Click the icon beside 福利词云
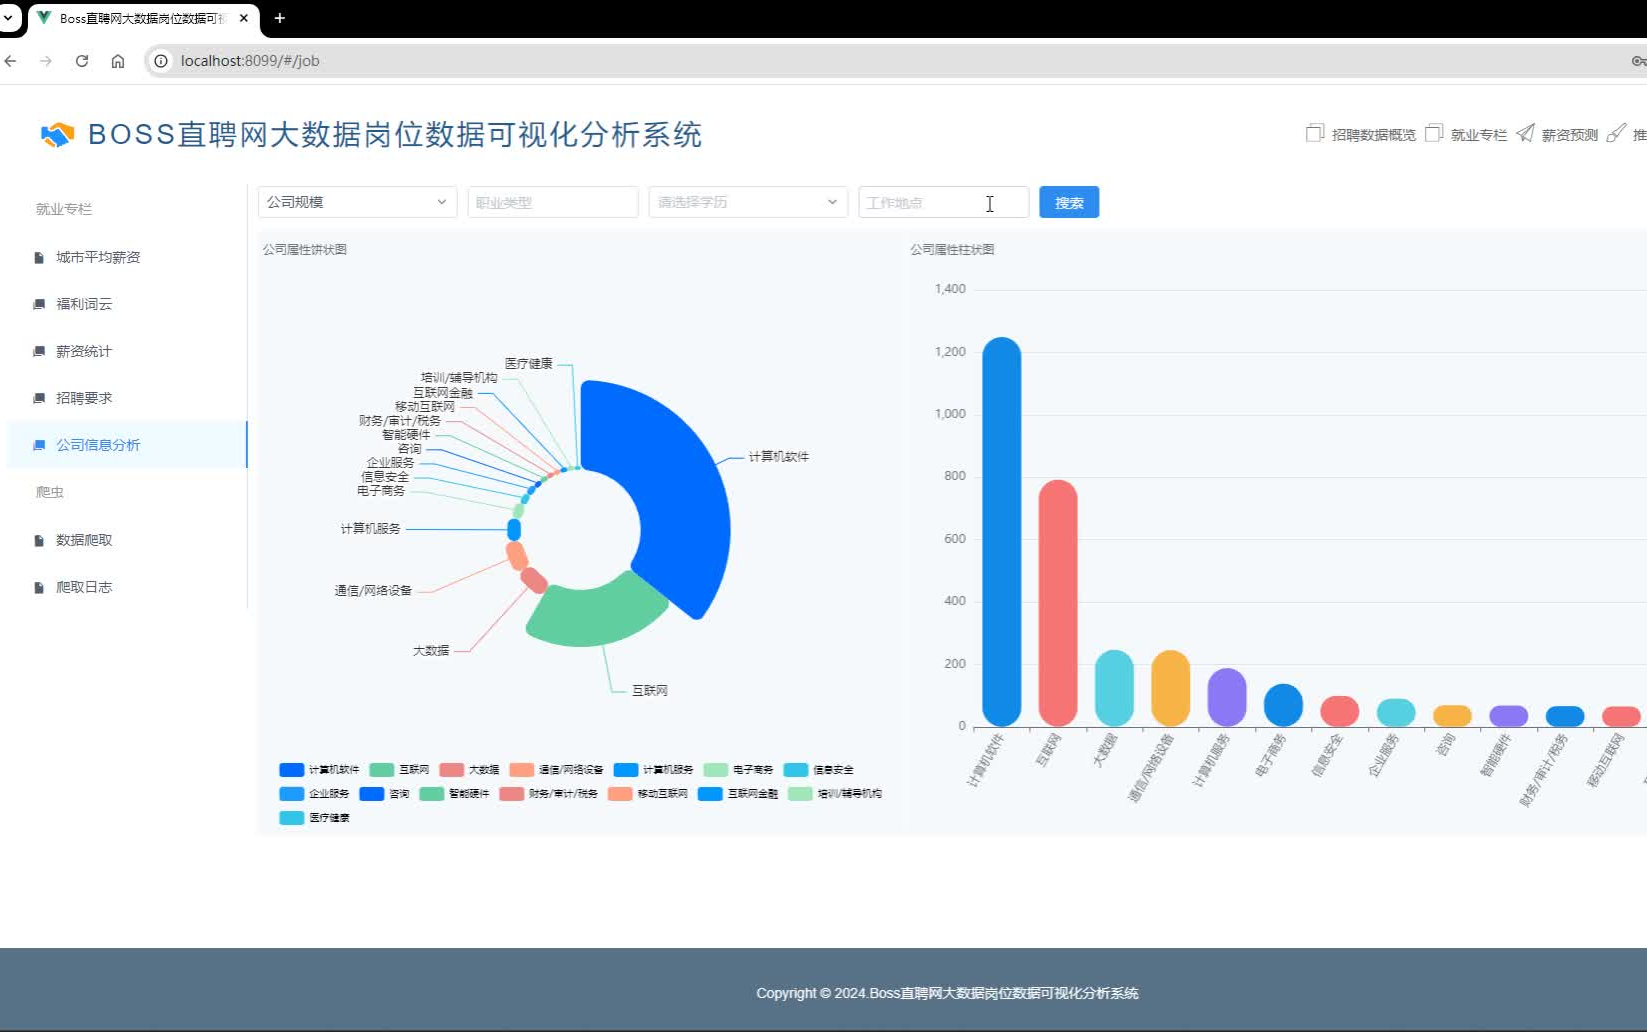 click(39, 304)
